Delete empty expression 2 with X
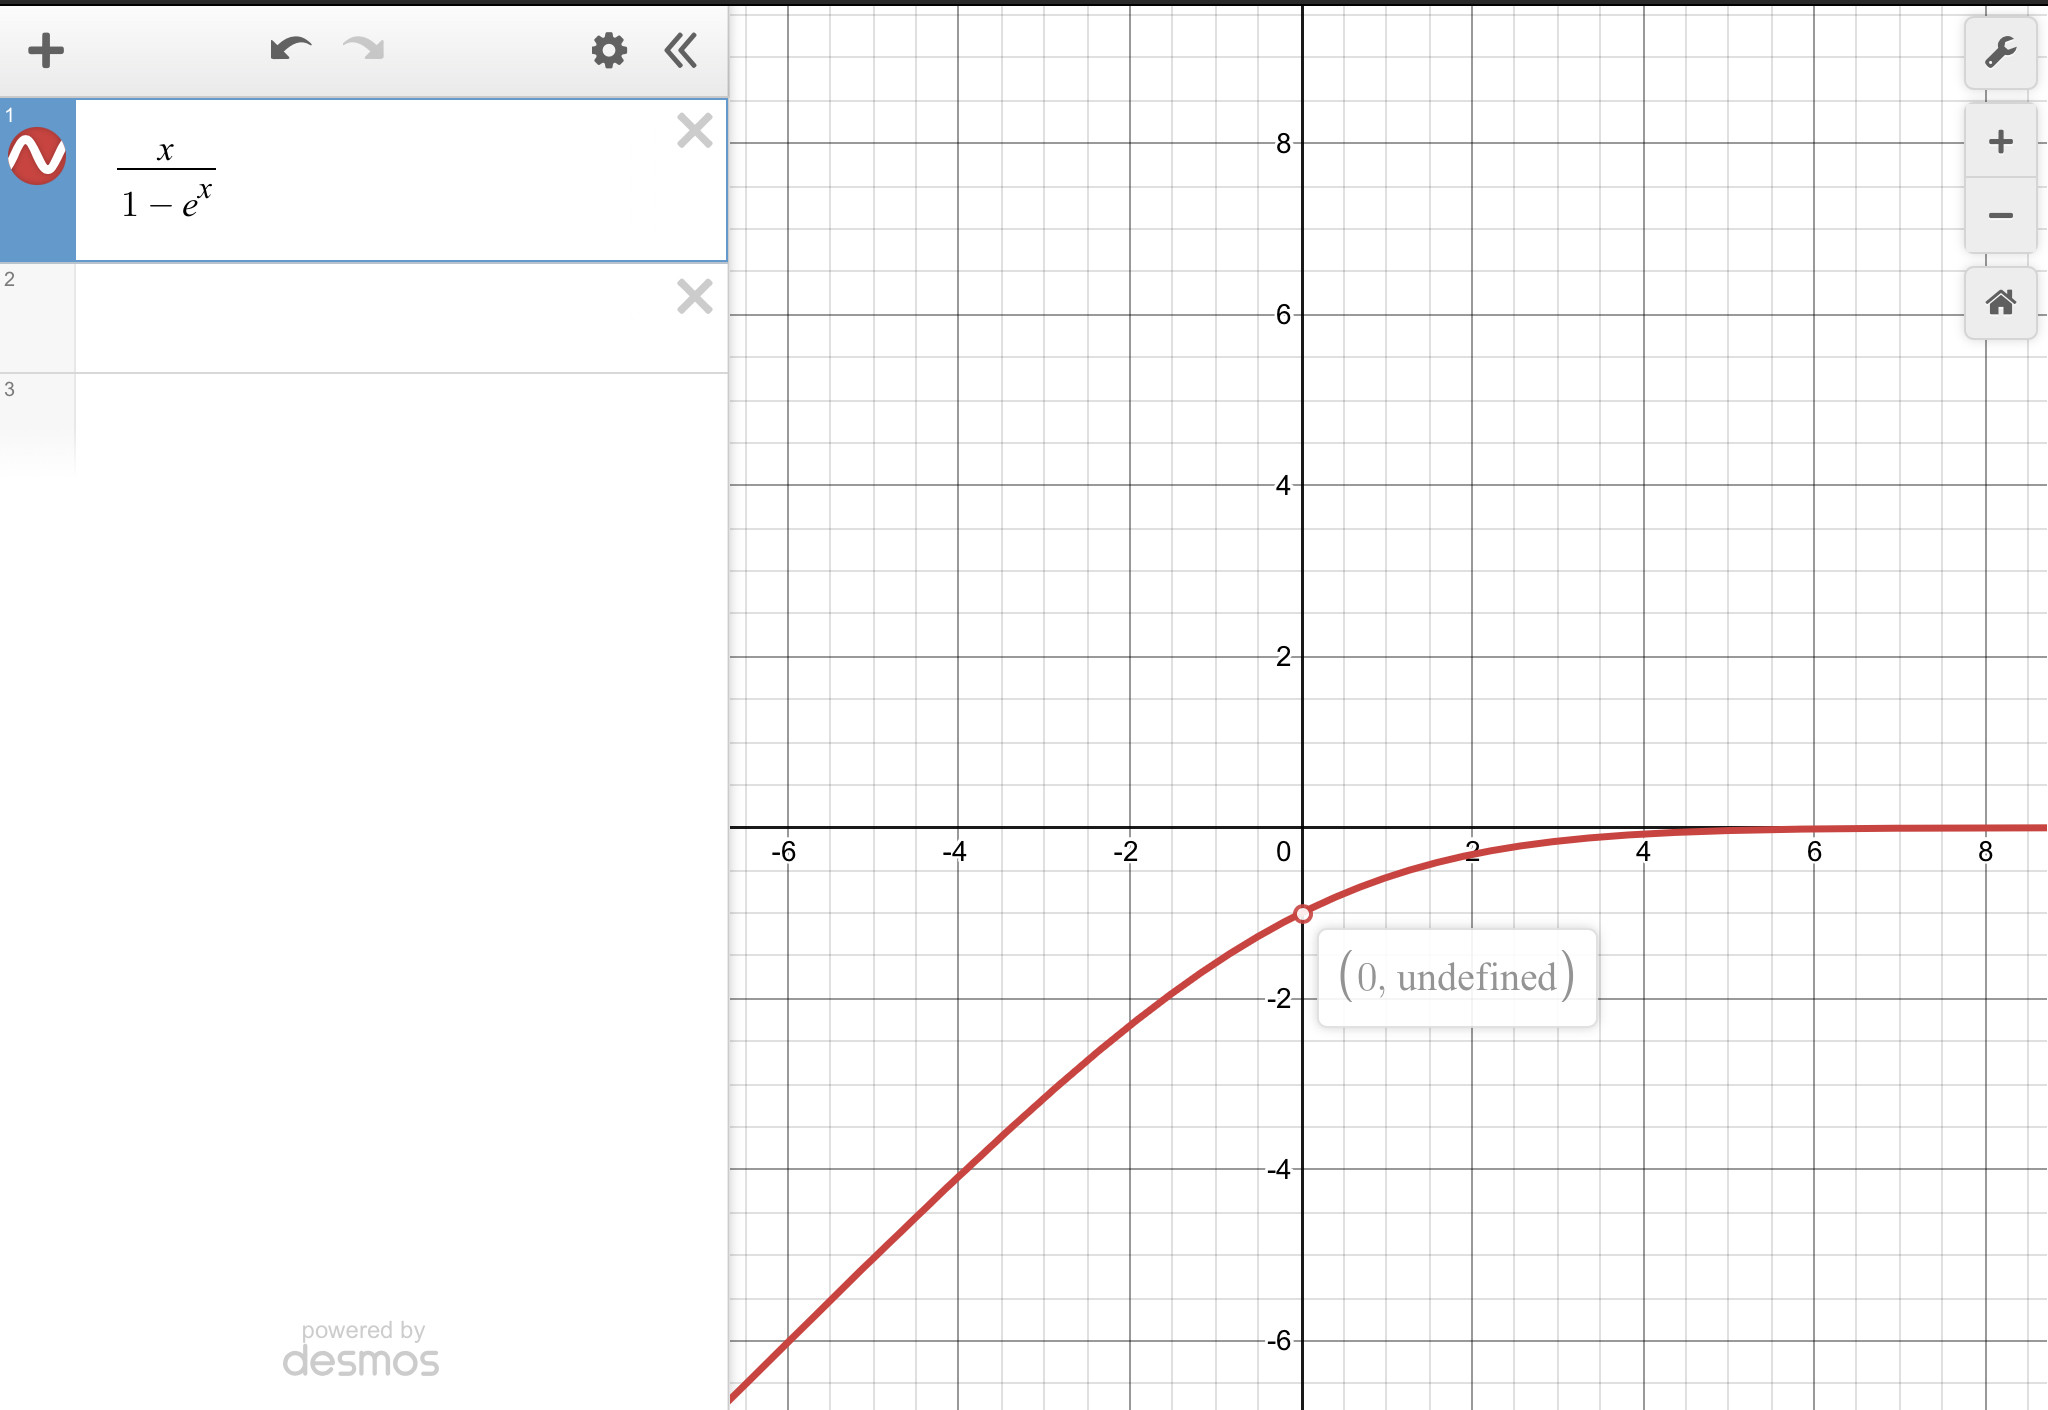Image resolution: width=2048 pixels, height=1410 pixels. [694, 297]
